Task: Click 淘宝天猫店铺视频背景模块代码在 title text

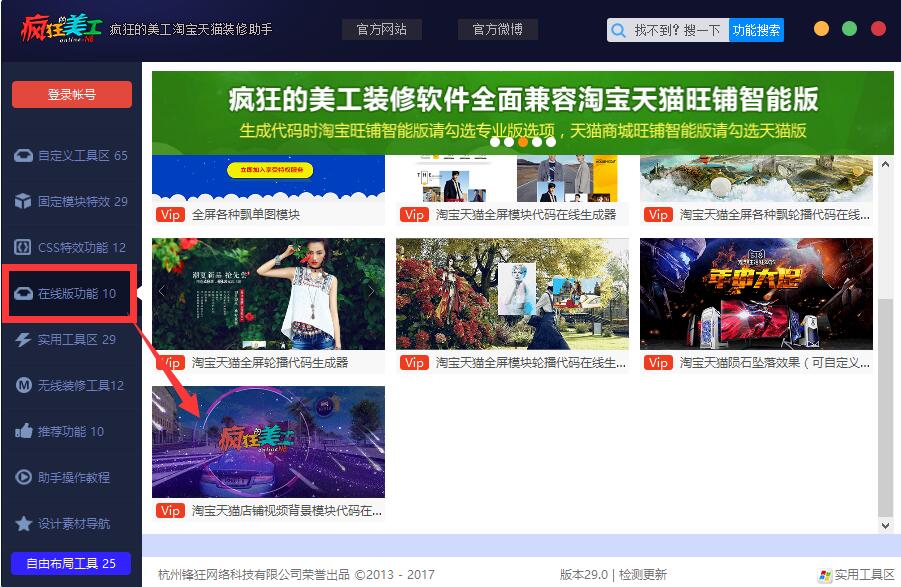Action: [x=286, y=511]
